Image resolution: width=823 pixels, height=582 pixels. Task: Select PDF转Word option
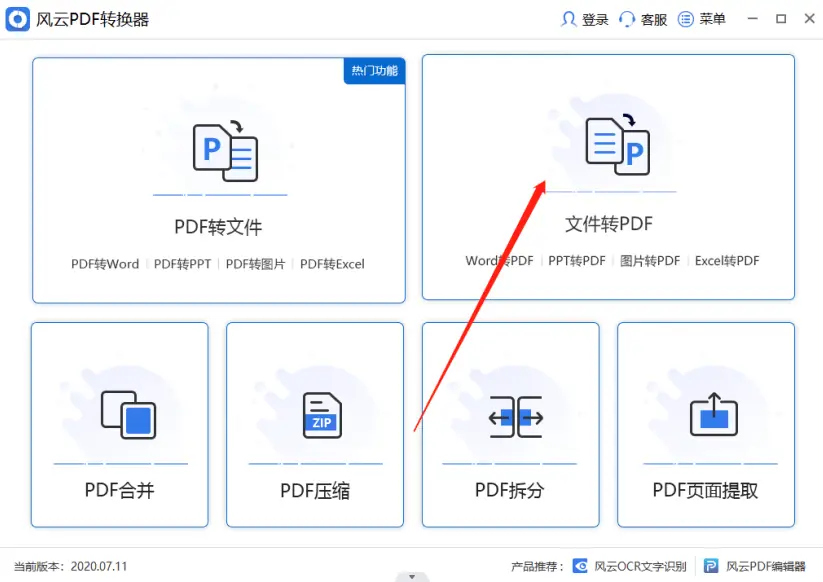[105, 264]
